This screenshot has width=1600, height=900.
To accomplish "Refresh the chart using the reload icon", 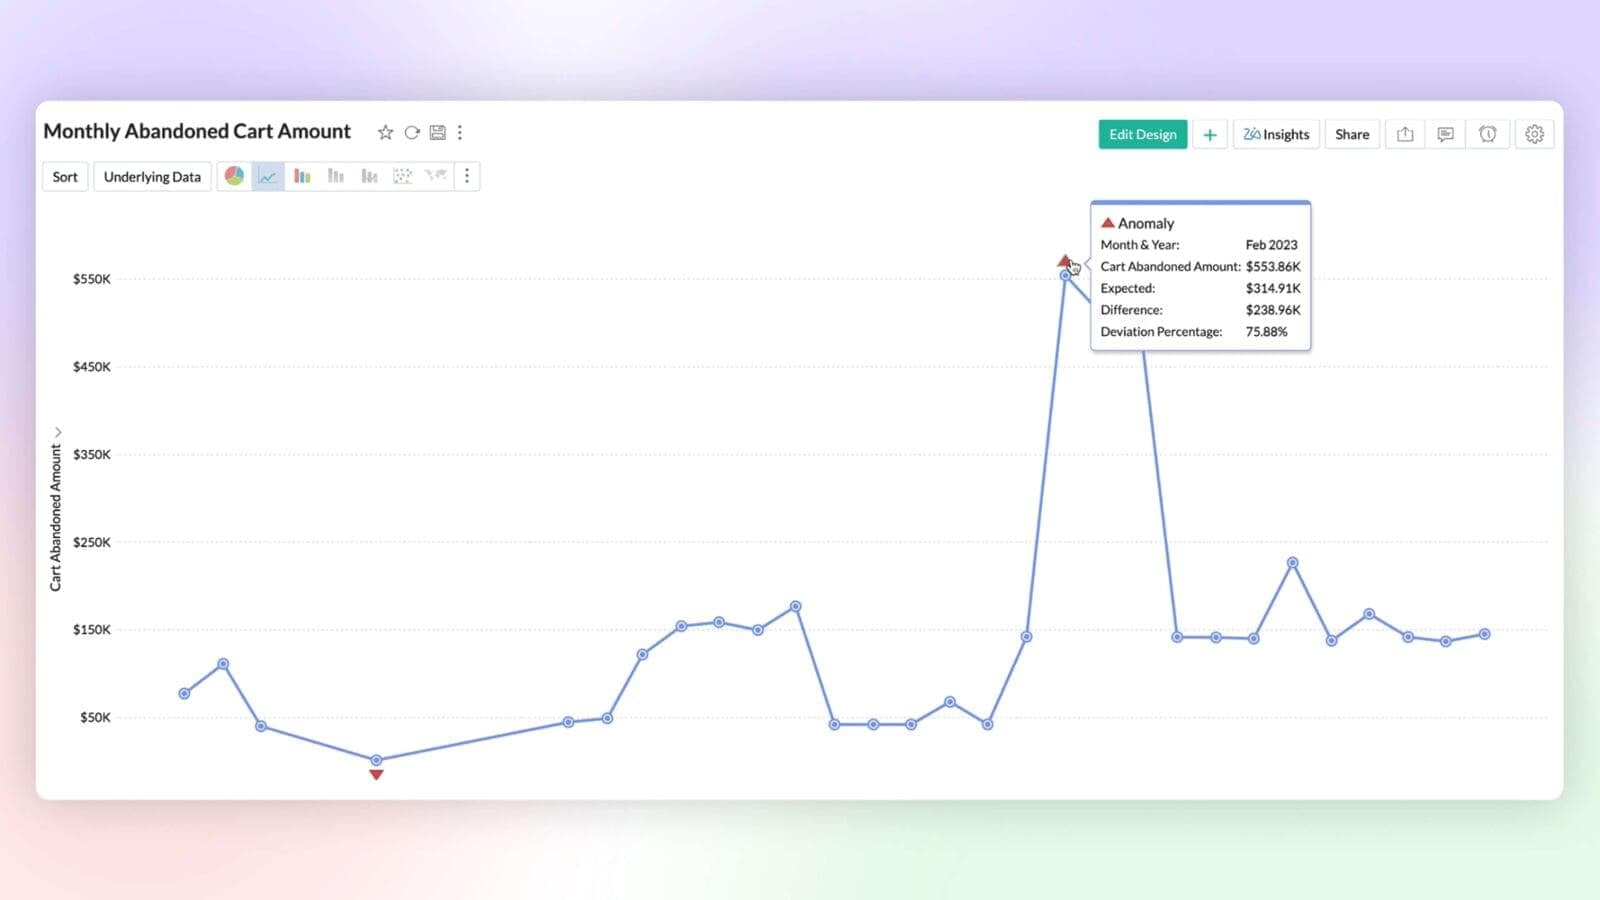I will 412,132.
